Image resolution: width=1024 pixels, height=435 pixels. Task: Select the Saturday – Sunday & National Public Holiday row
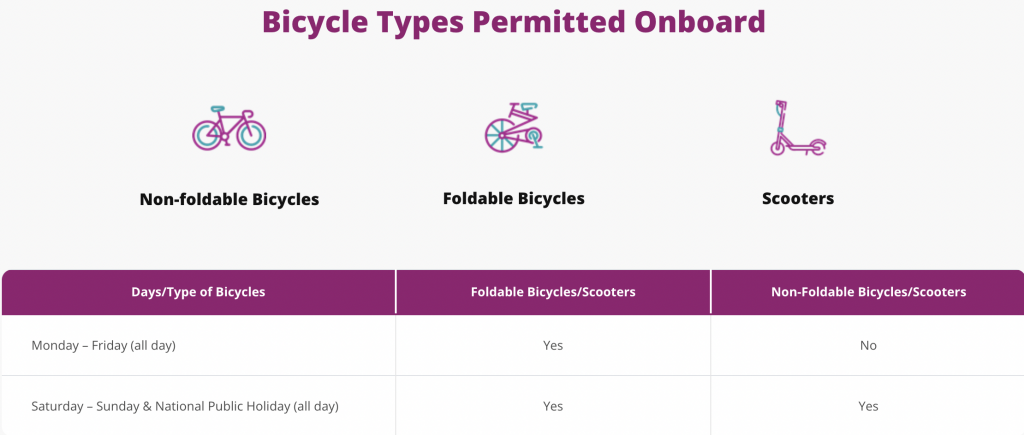point(512,406)
